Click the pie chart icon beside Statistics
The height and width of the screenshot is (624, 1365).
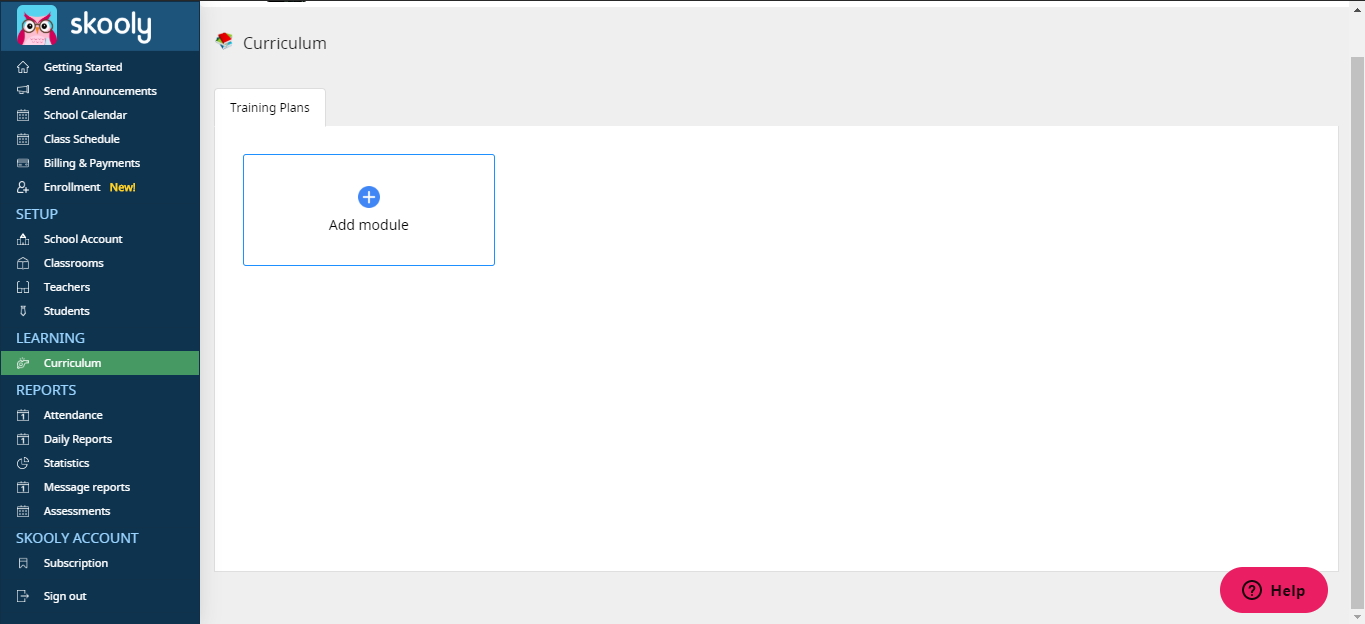pos(23,463)
